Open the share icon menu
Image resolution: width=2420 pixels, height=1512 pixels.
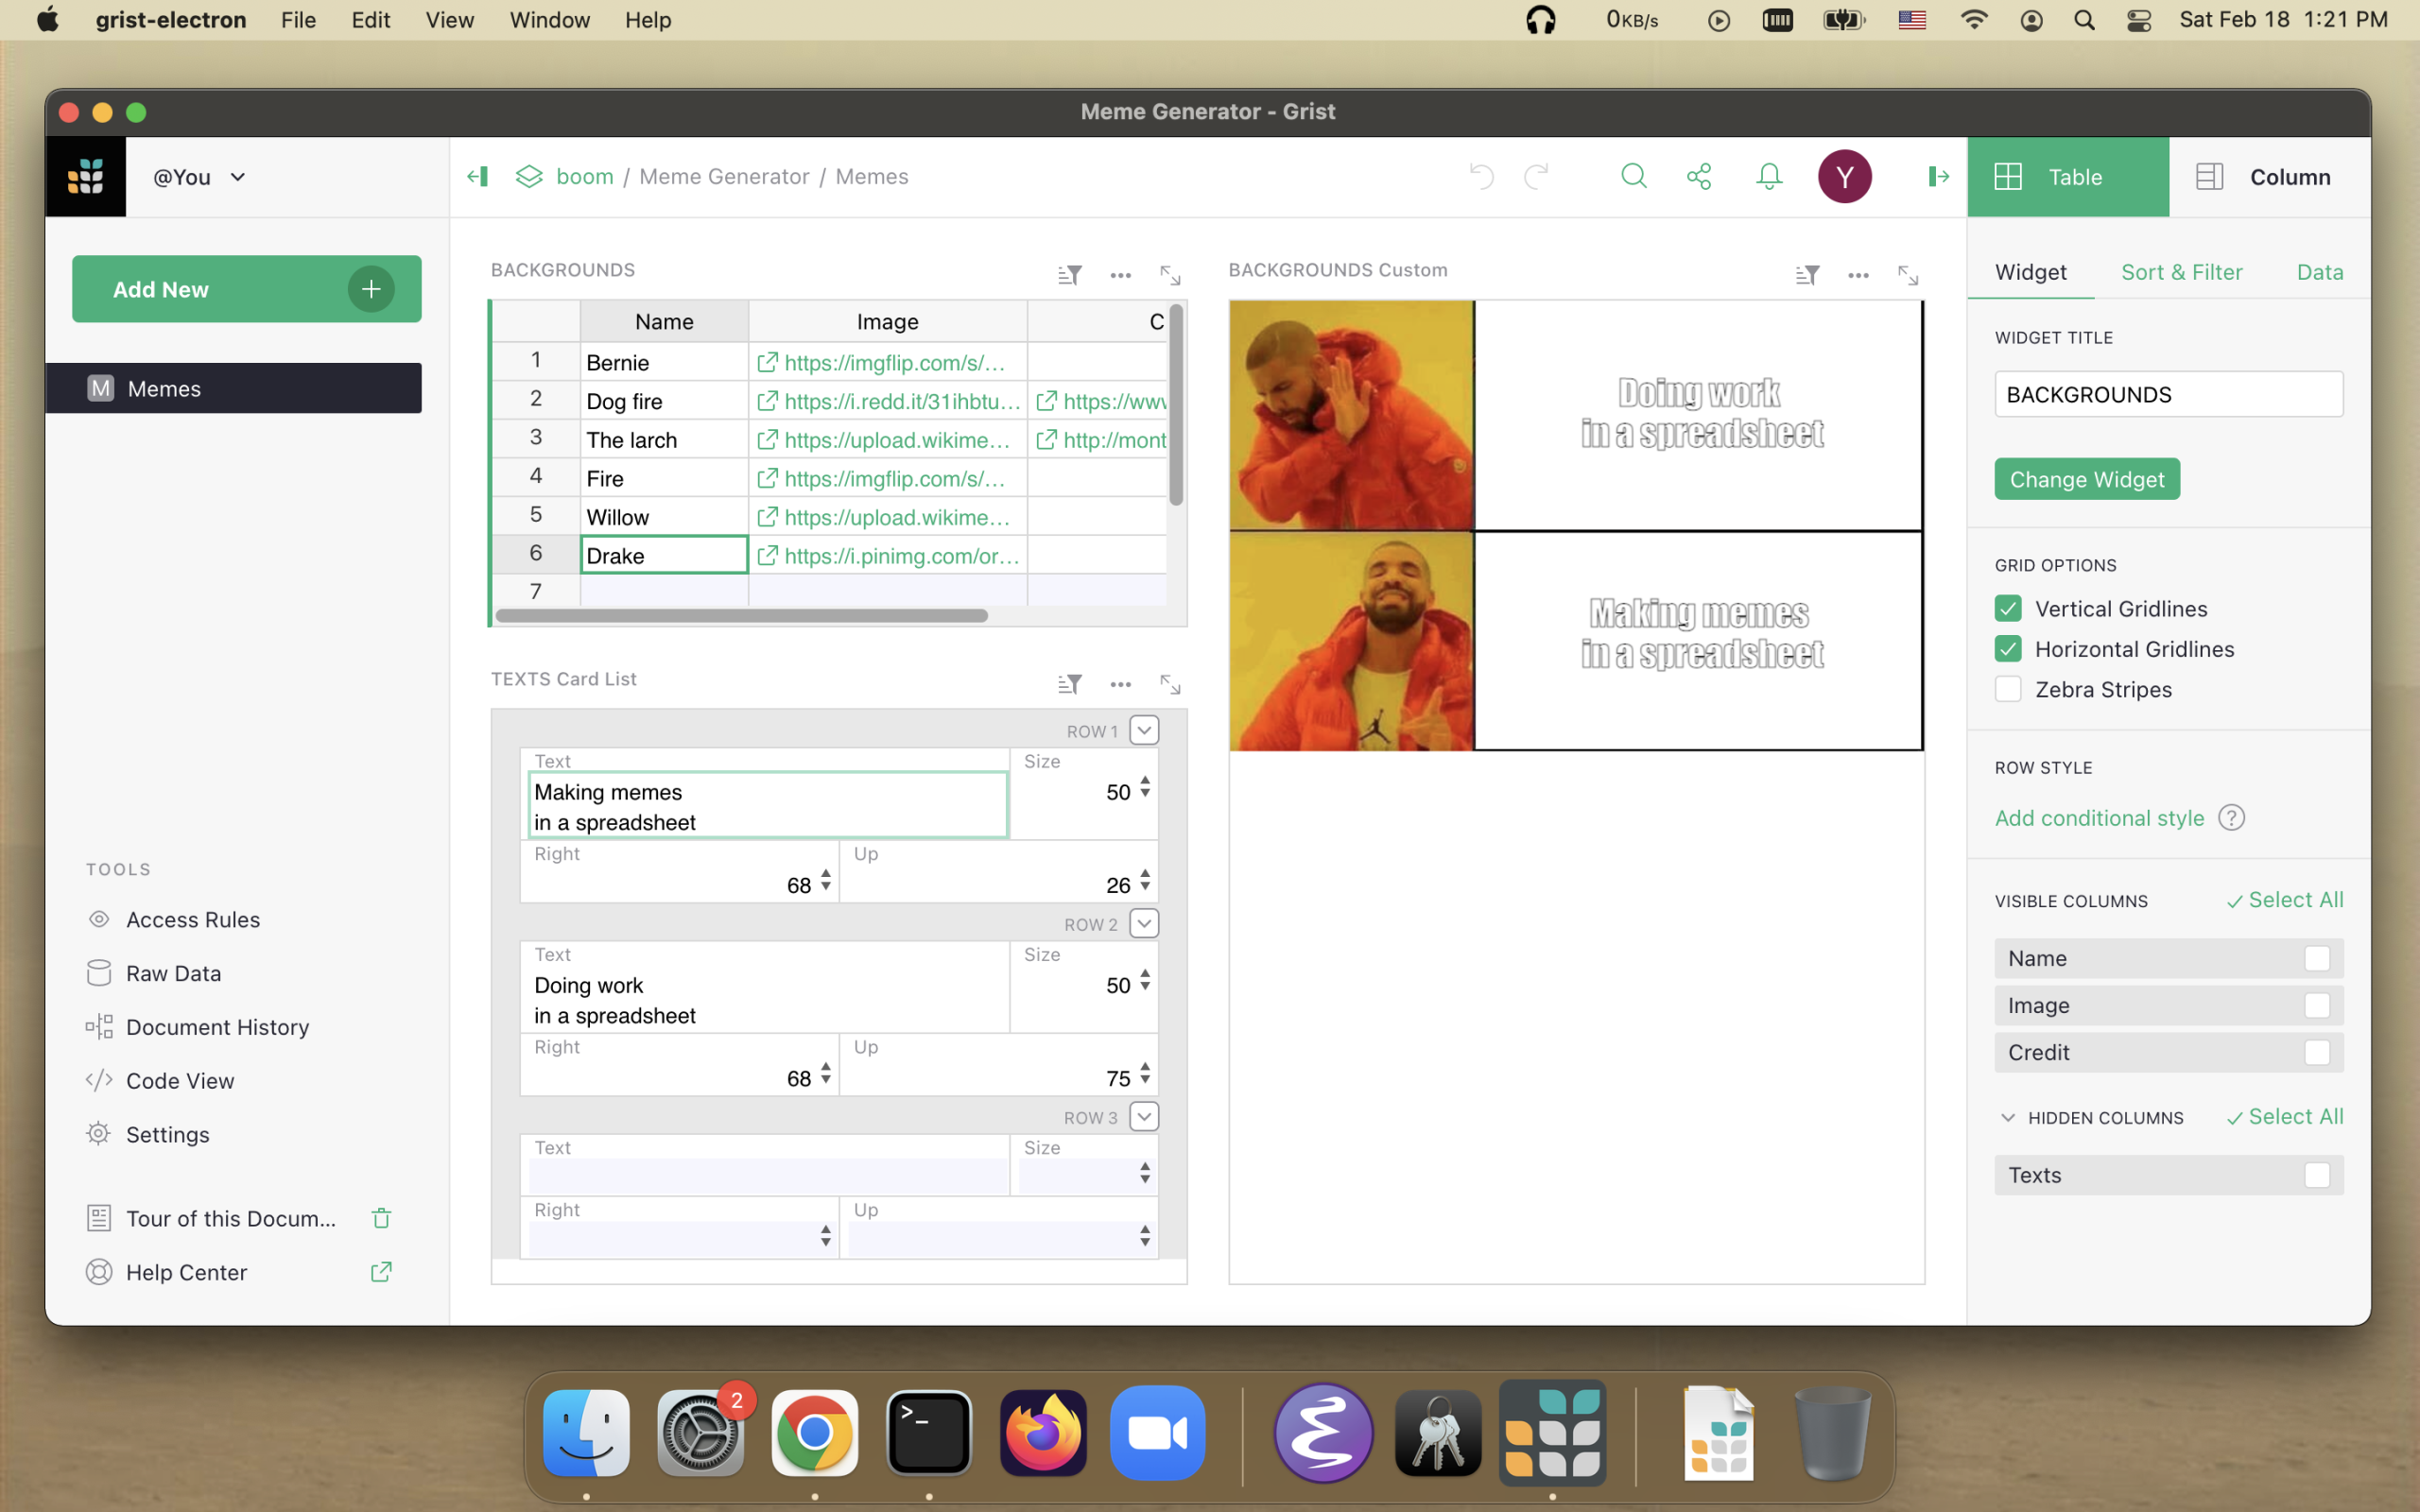[1700, 177]
